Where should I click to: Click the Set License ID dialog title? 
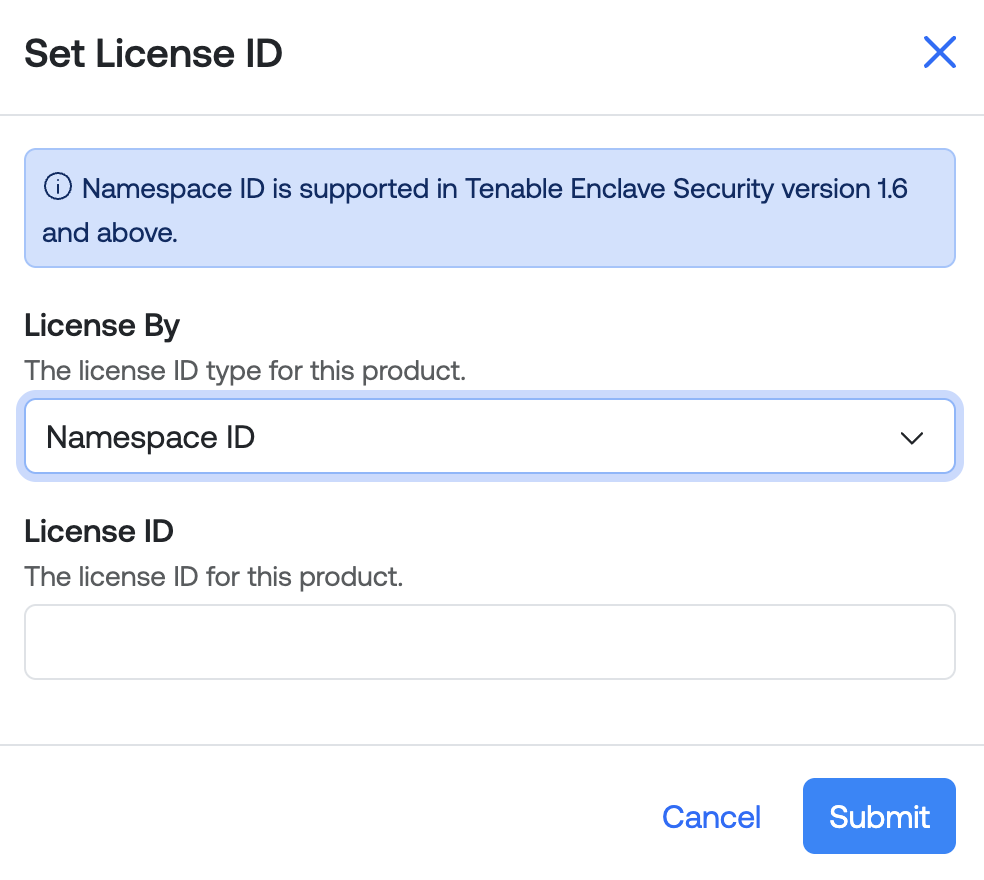pos(153,53)
